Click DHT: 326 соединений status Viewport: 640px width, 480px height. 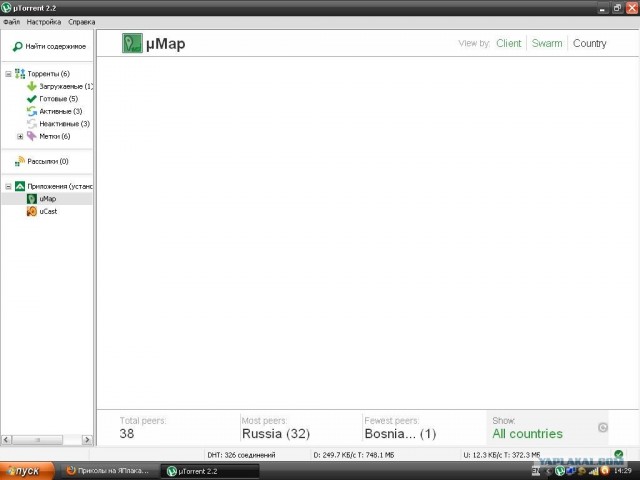[242, 455]
